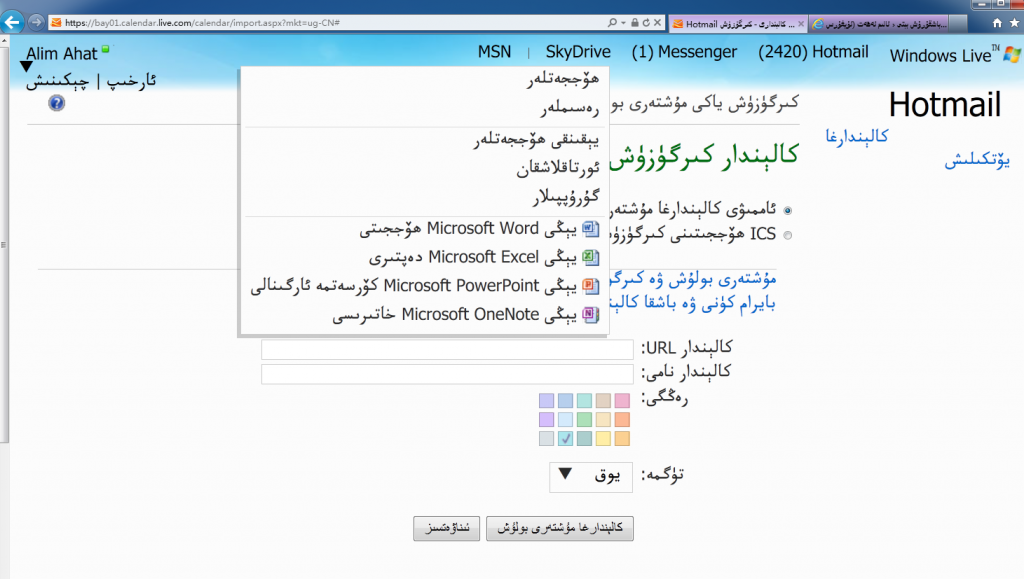
Task: Open MSN from the top navigation
Action: click(x=494, y=52)
